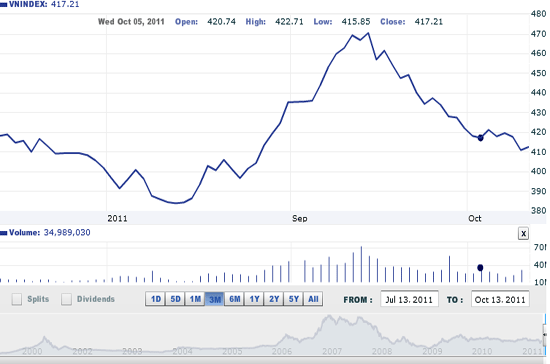Click the range slider handle on overview chart

[545, 335]
